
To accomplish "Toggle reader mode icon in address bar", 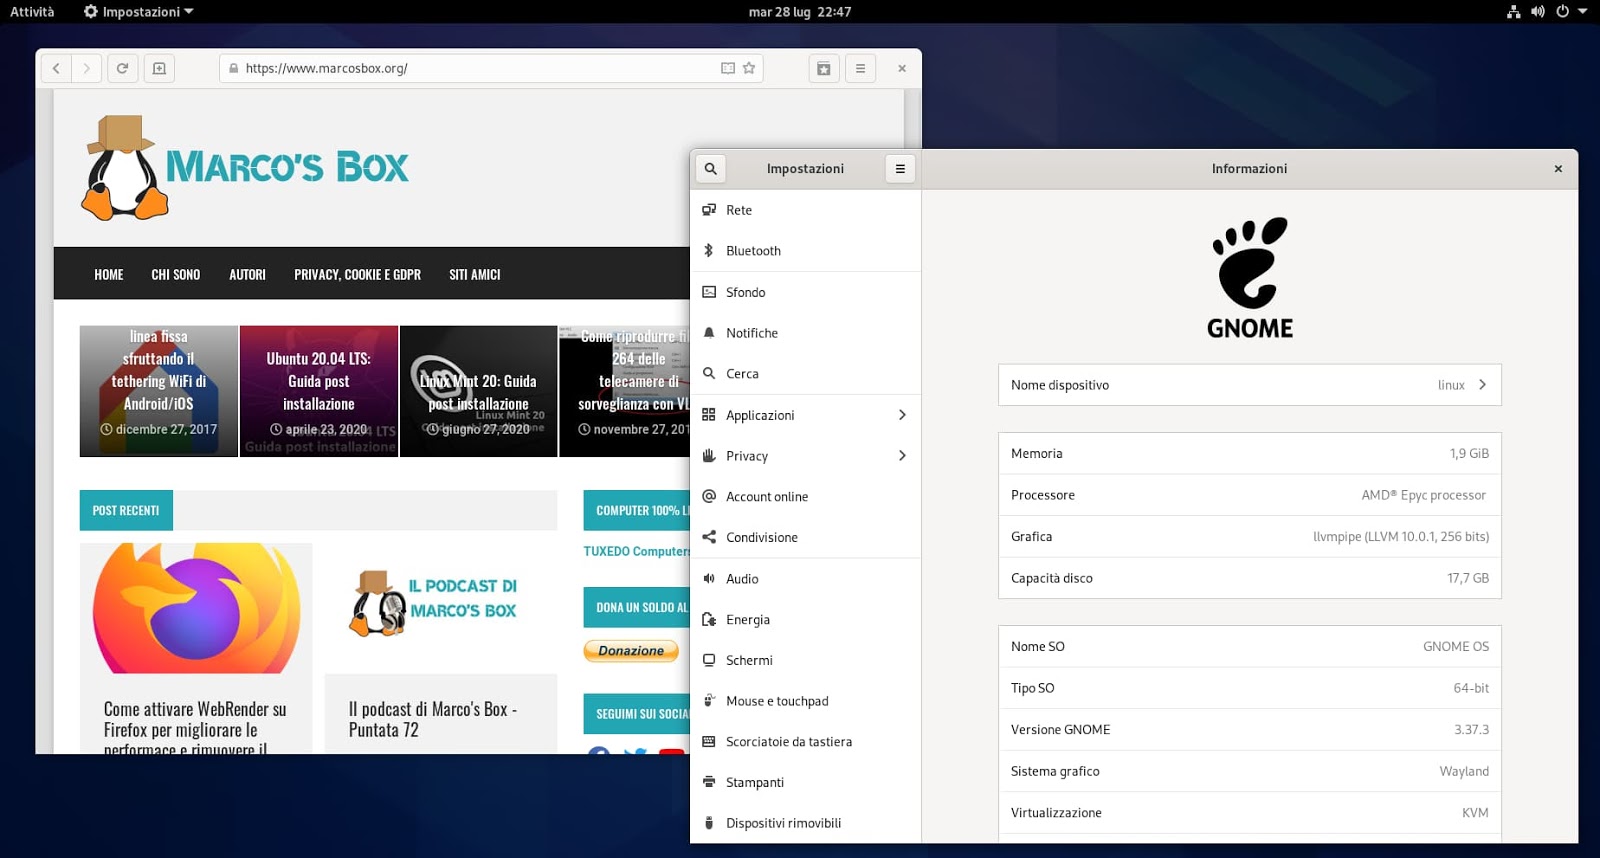I will point(728,68).
